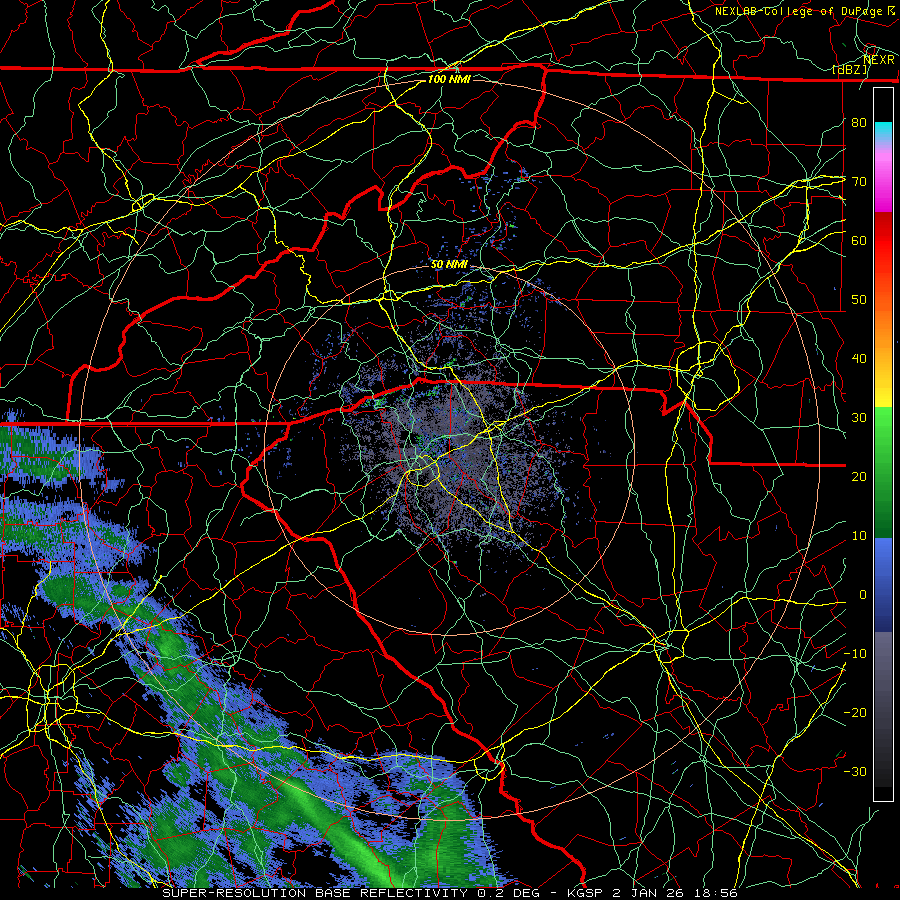
Task: Click the 0 value on the dBZ scale
Action: (x=863, y=595)
